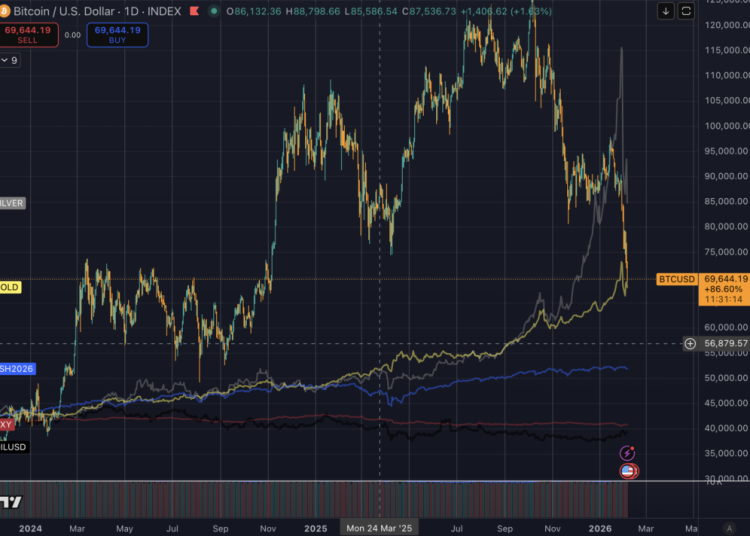The image size is (750, 536).
Task: Expand the collapsed indicators legend showing 9
Action: [x=10, y=60]
